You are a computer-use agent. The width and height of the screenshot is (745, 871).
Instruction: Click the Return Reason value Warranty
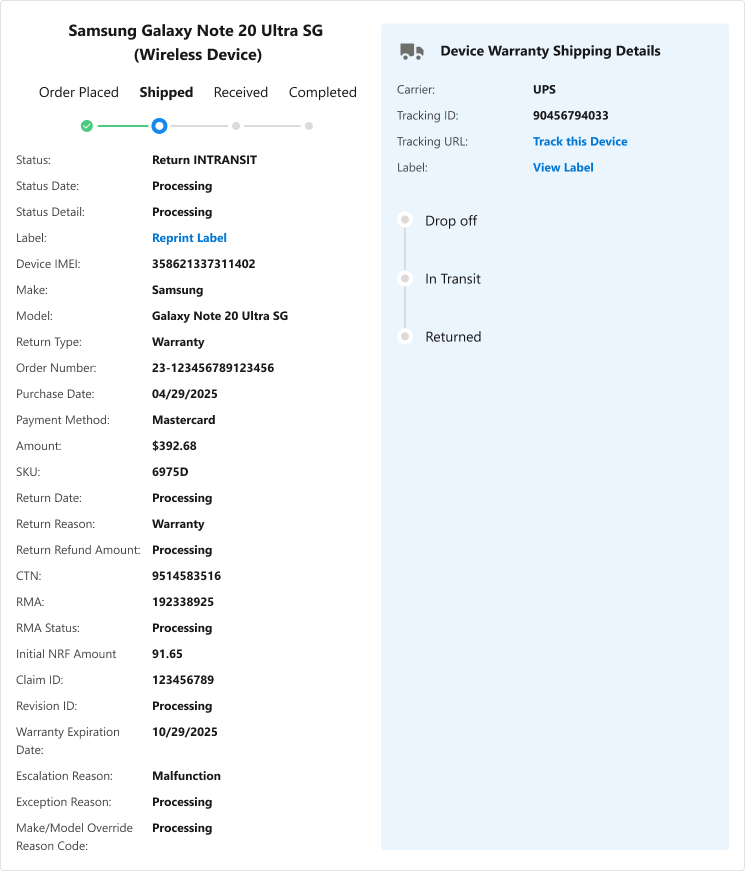178,524
